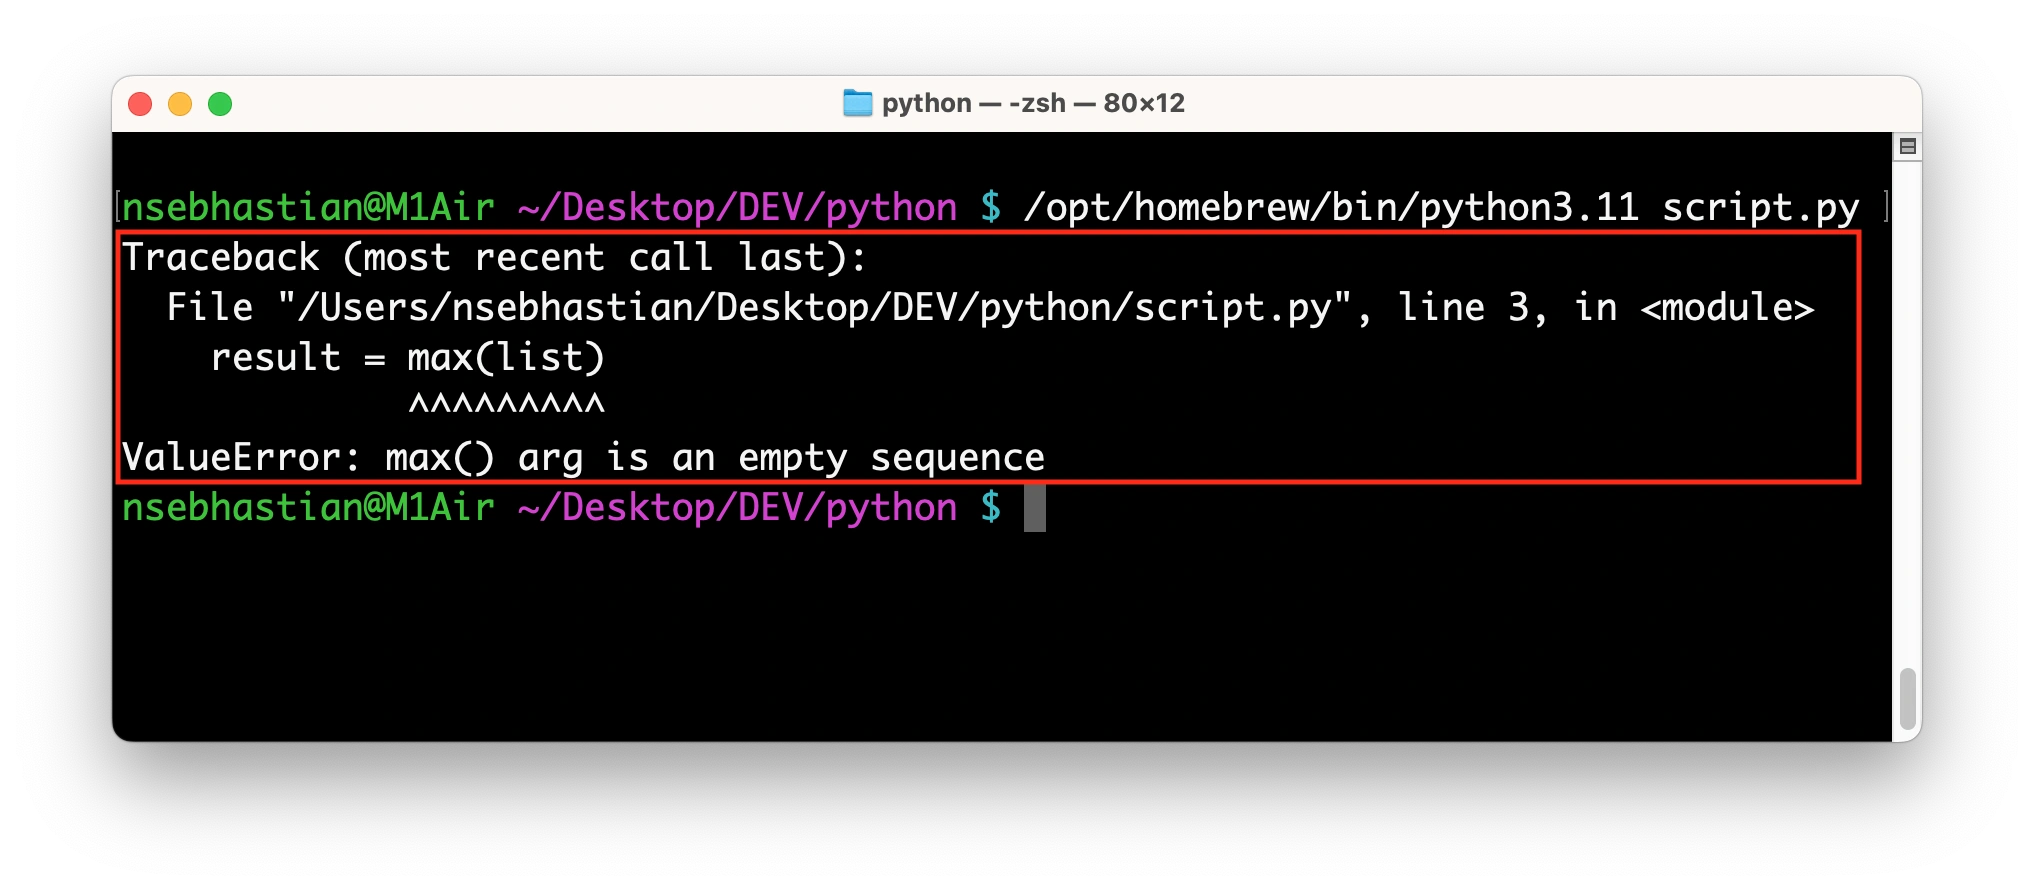Click the terminal scrollbar thumb
Screen dimensions: 2034x890
pyautogui.click(x=1907, y=699)
